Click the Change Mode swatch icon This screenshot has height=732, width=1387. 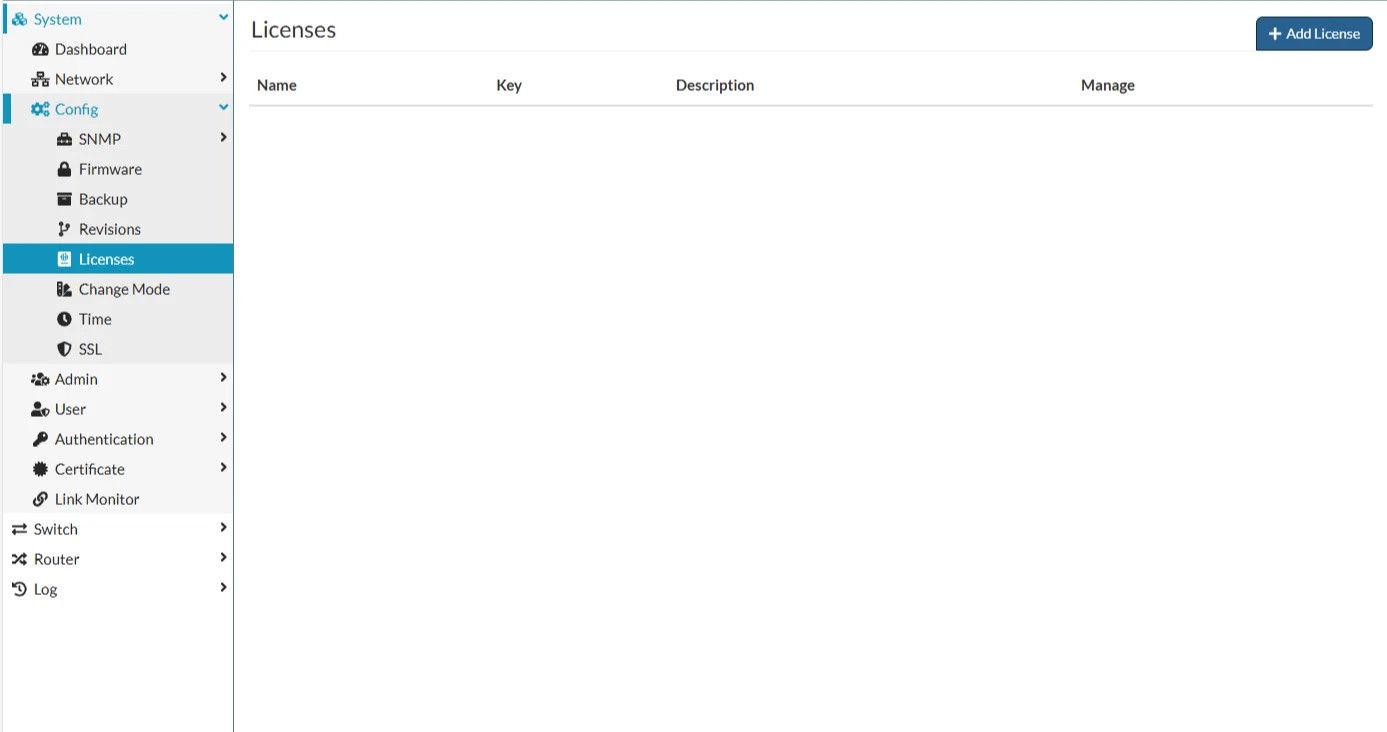click(x=64, y=289)
